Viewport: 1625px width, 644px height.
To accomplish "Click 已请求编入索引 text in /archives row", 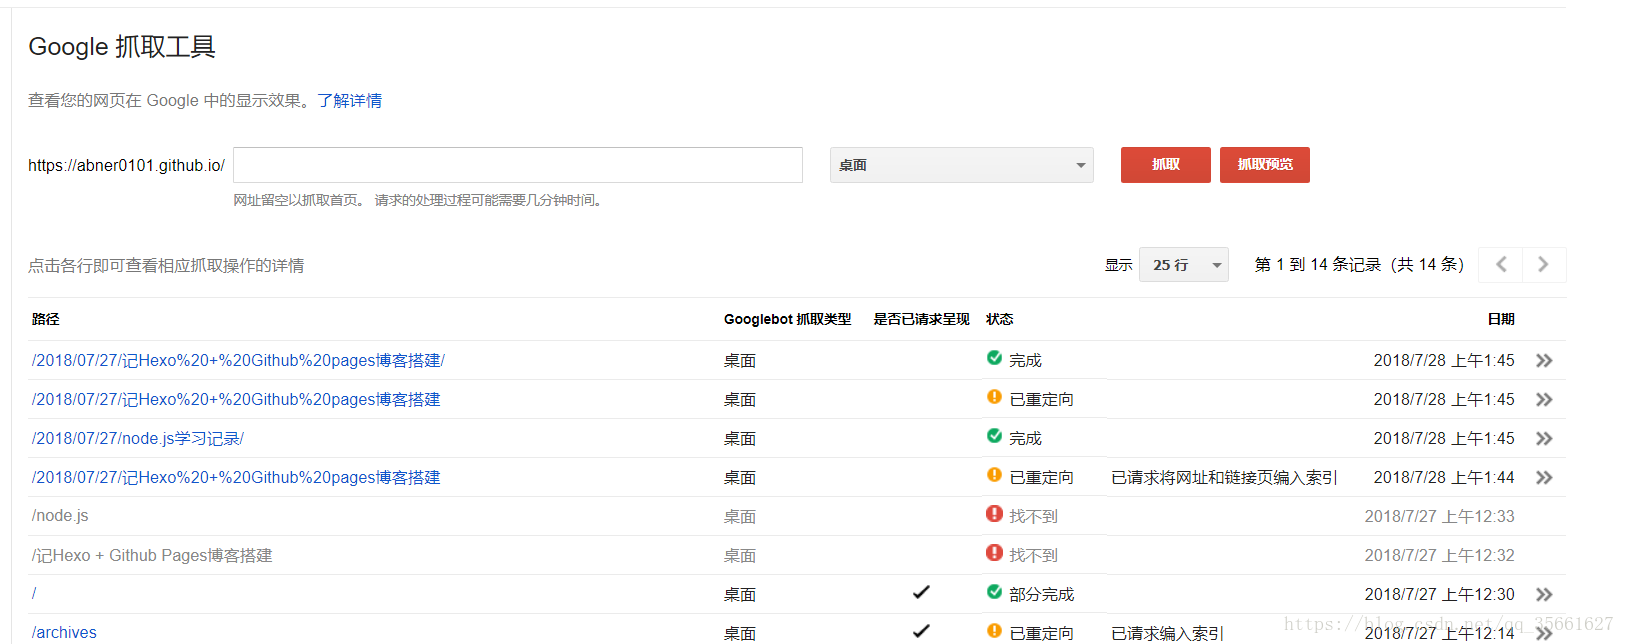I will [x=1168, y=634].
